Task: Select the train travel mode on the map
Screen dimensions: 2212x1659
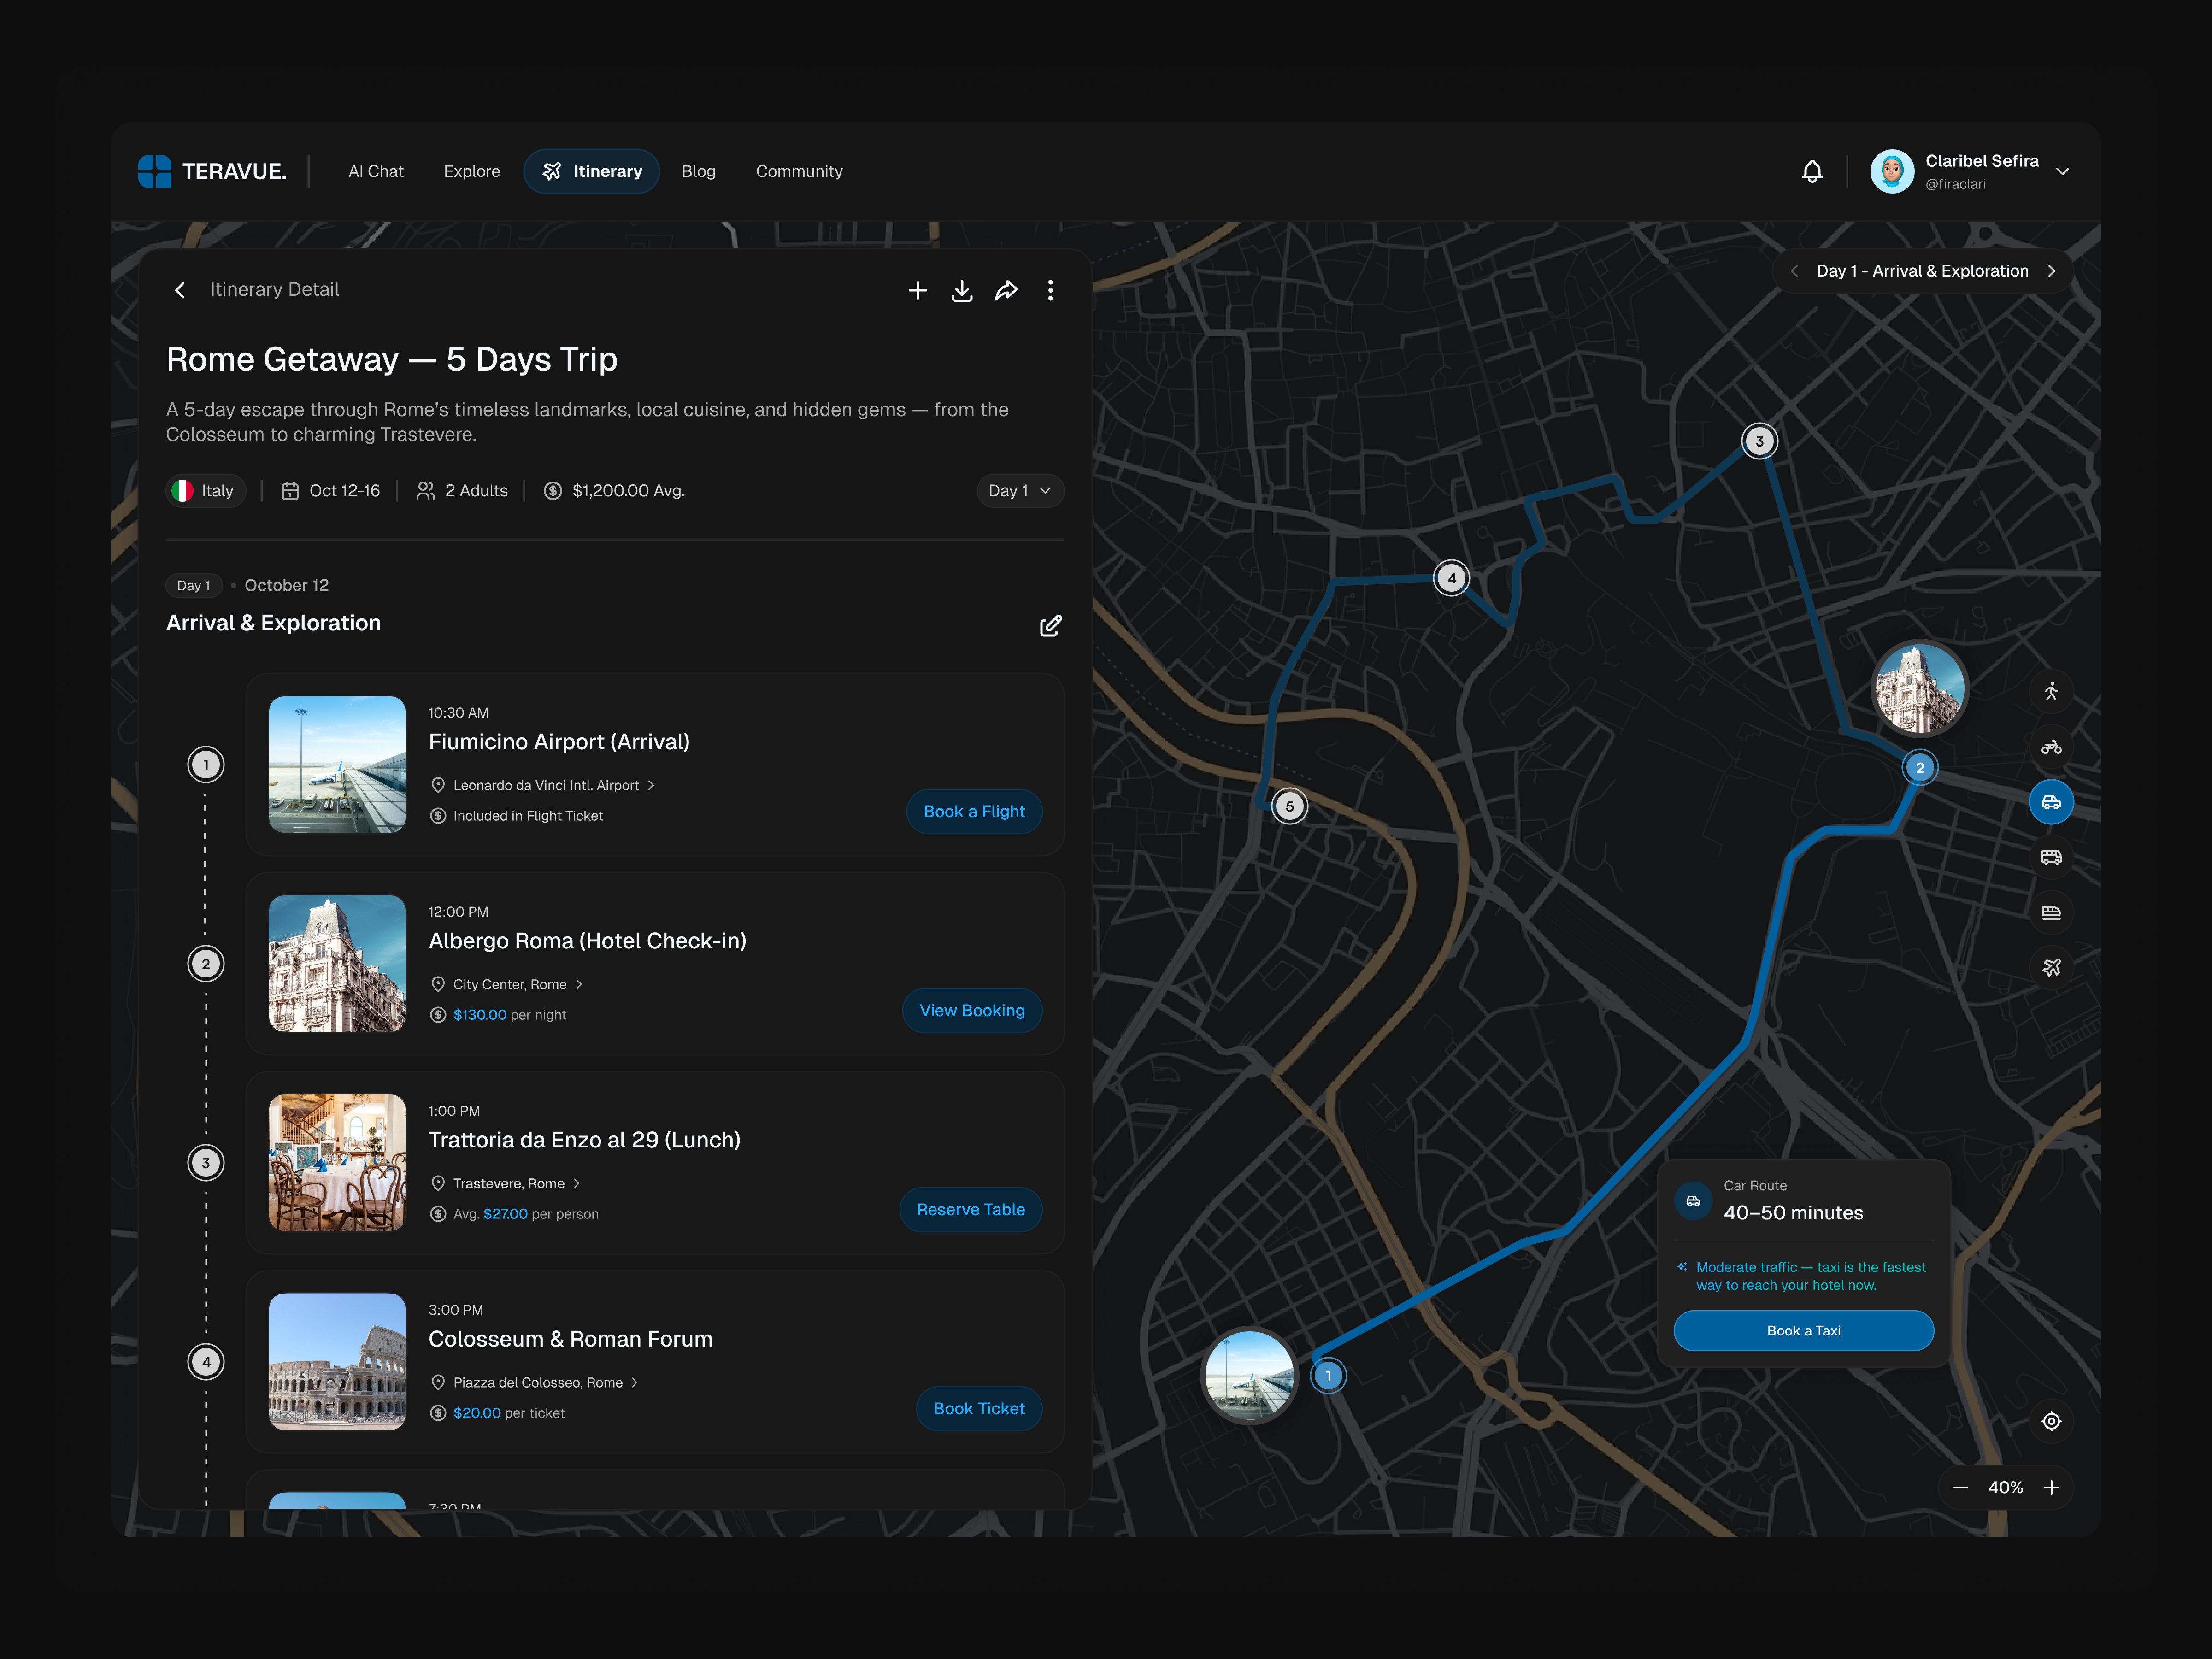Action: coord(2051,911)
